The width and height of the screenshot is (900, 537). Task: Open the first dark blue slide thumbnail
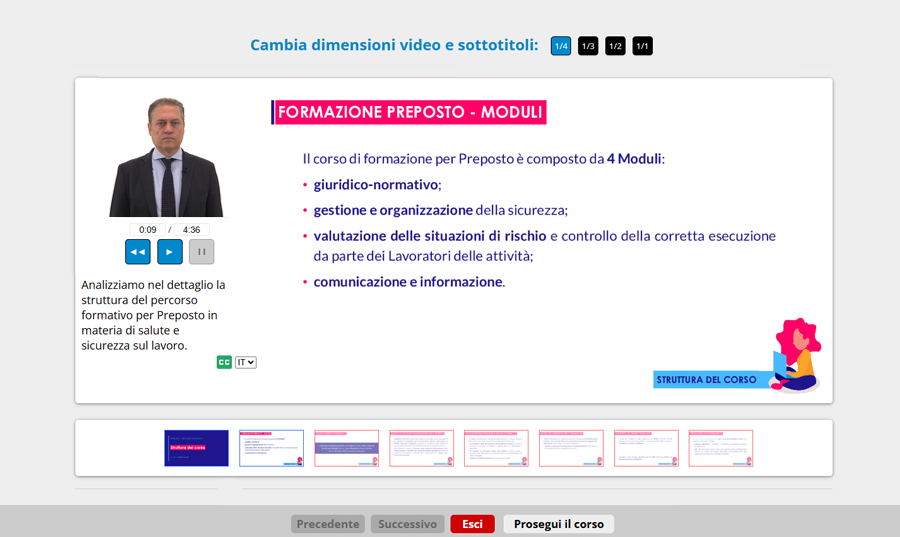(x=196, y=448)
